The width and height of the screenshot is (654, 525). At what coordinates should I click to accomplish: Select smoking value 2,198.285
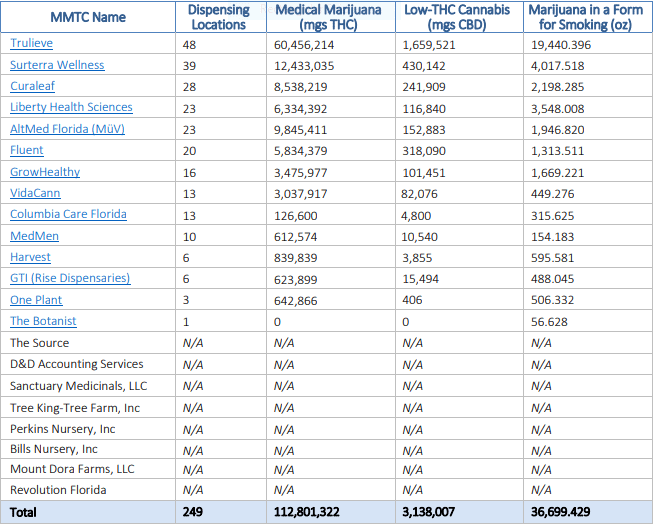click(558, 87)
